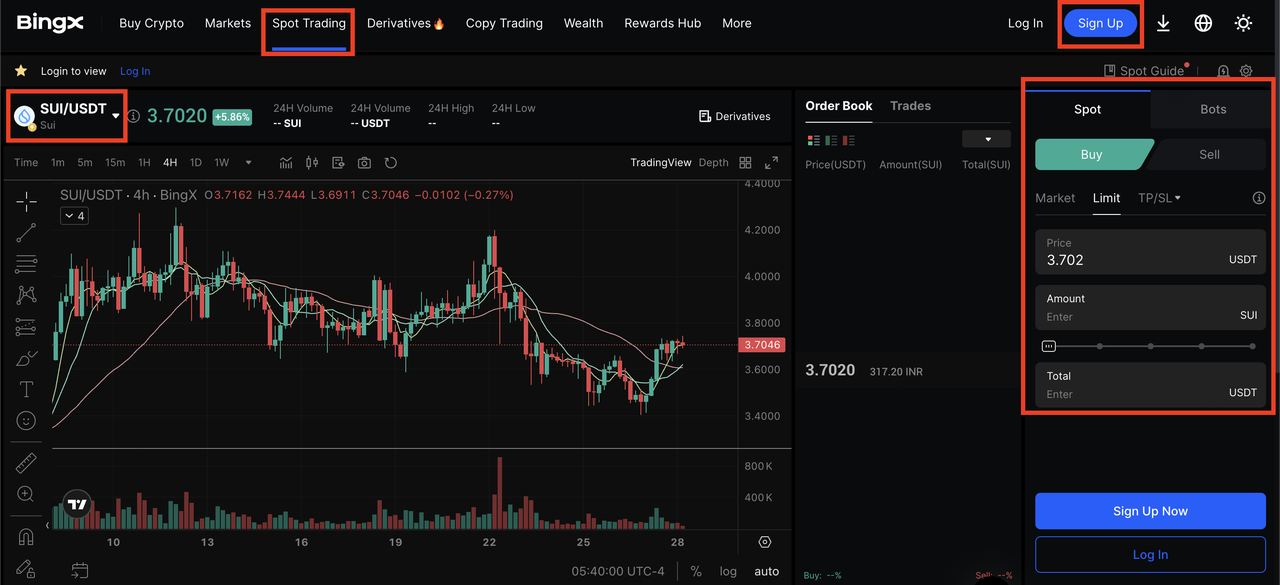Open chart settings gear near price axis
The width and height of the screenshot is (1280, 585).
pyautogui.click(x=765, y=542)
